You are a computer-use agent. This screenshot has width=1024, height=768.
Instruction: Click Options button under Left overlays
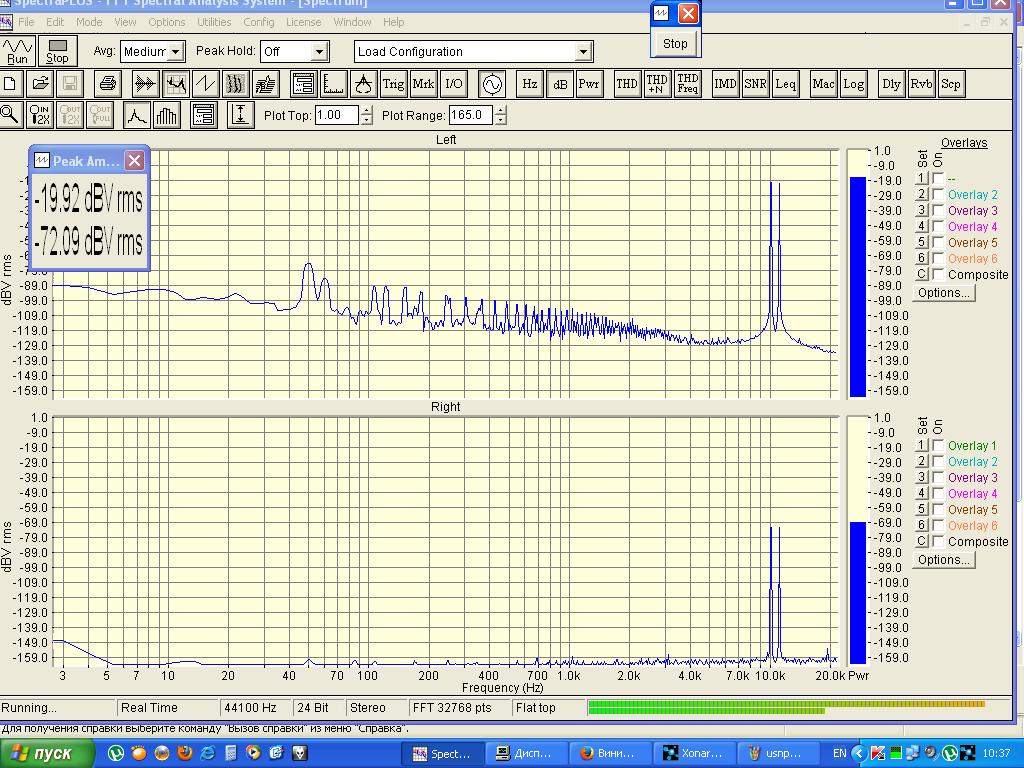[x=943, y=293]
